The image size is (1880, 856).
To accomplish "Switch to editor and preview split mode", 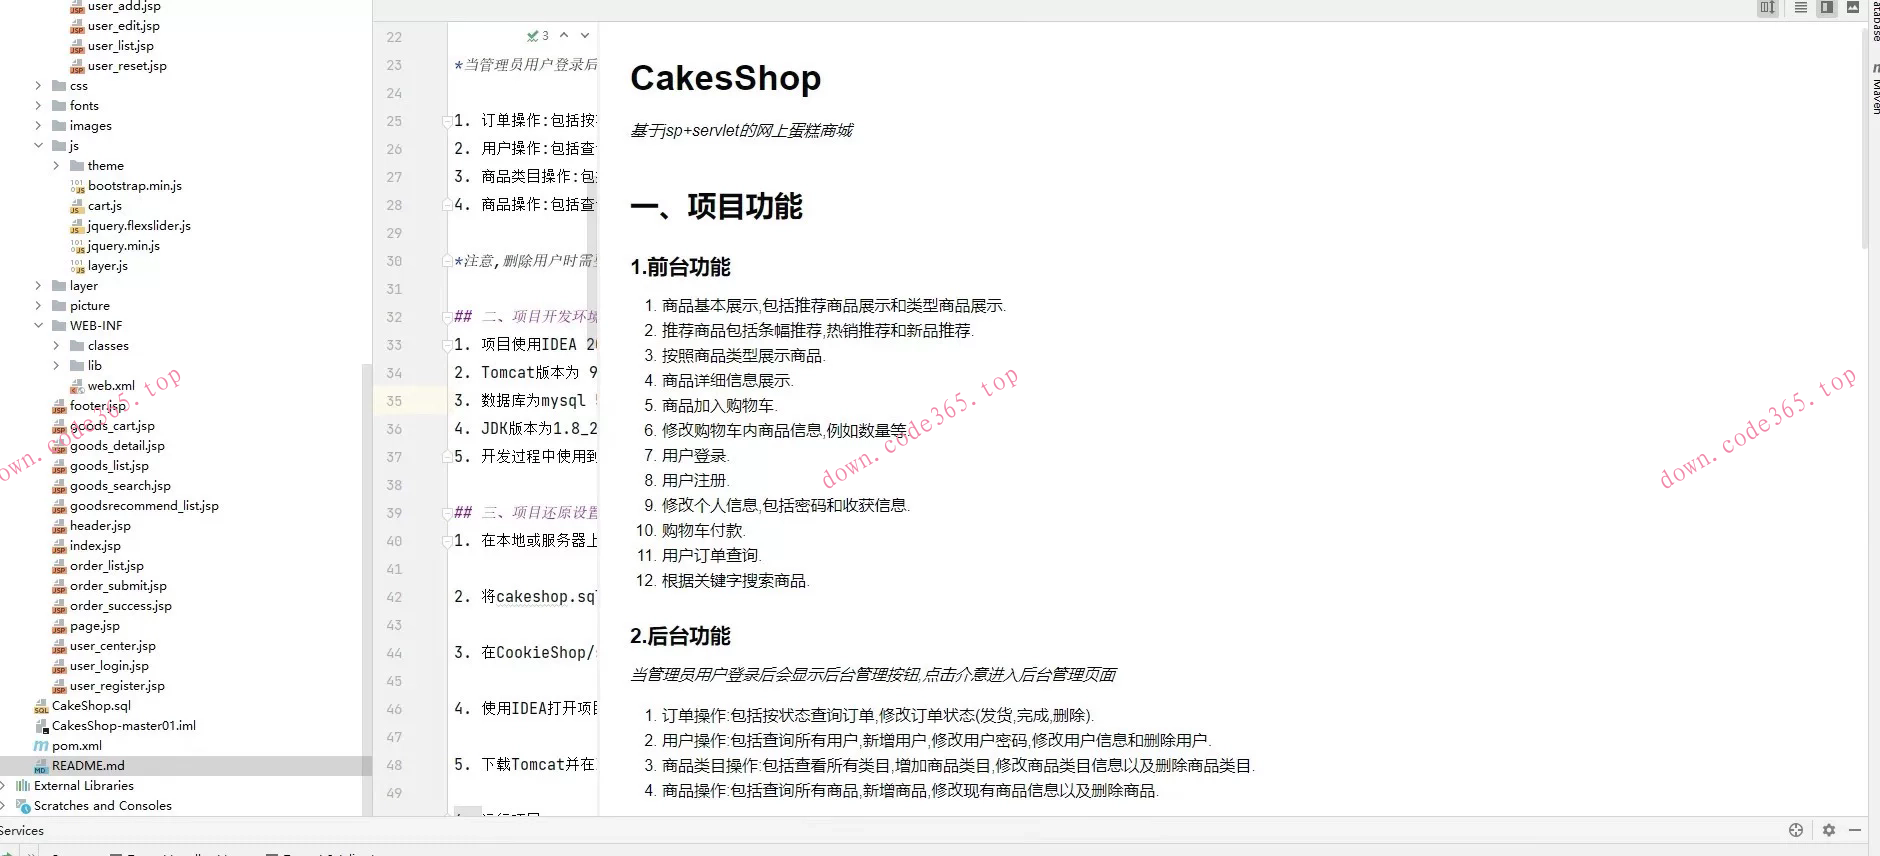I will pos(1827,7).
